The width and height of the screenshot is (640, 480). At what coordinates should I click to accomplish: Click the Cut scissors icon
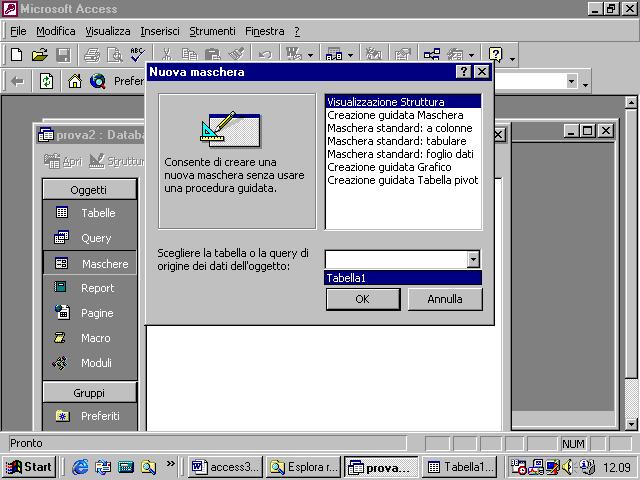(167, 55)
